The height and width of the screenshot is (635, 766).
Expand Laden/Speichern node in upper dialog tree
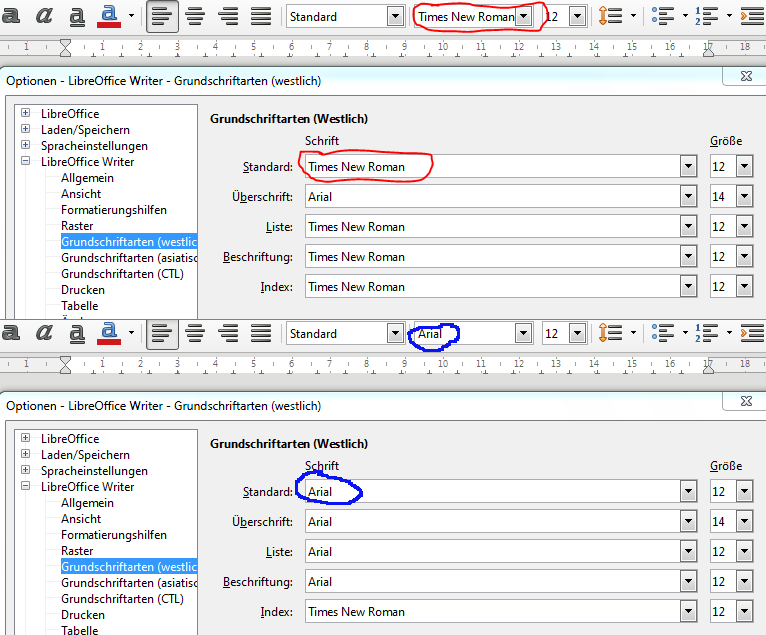(25, 129)
